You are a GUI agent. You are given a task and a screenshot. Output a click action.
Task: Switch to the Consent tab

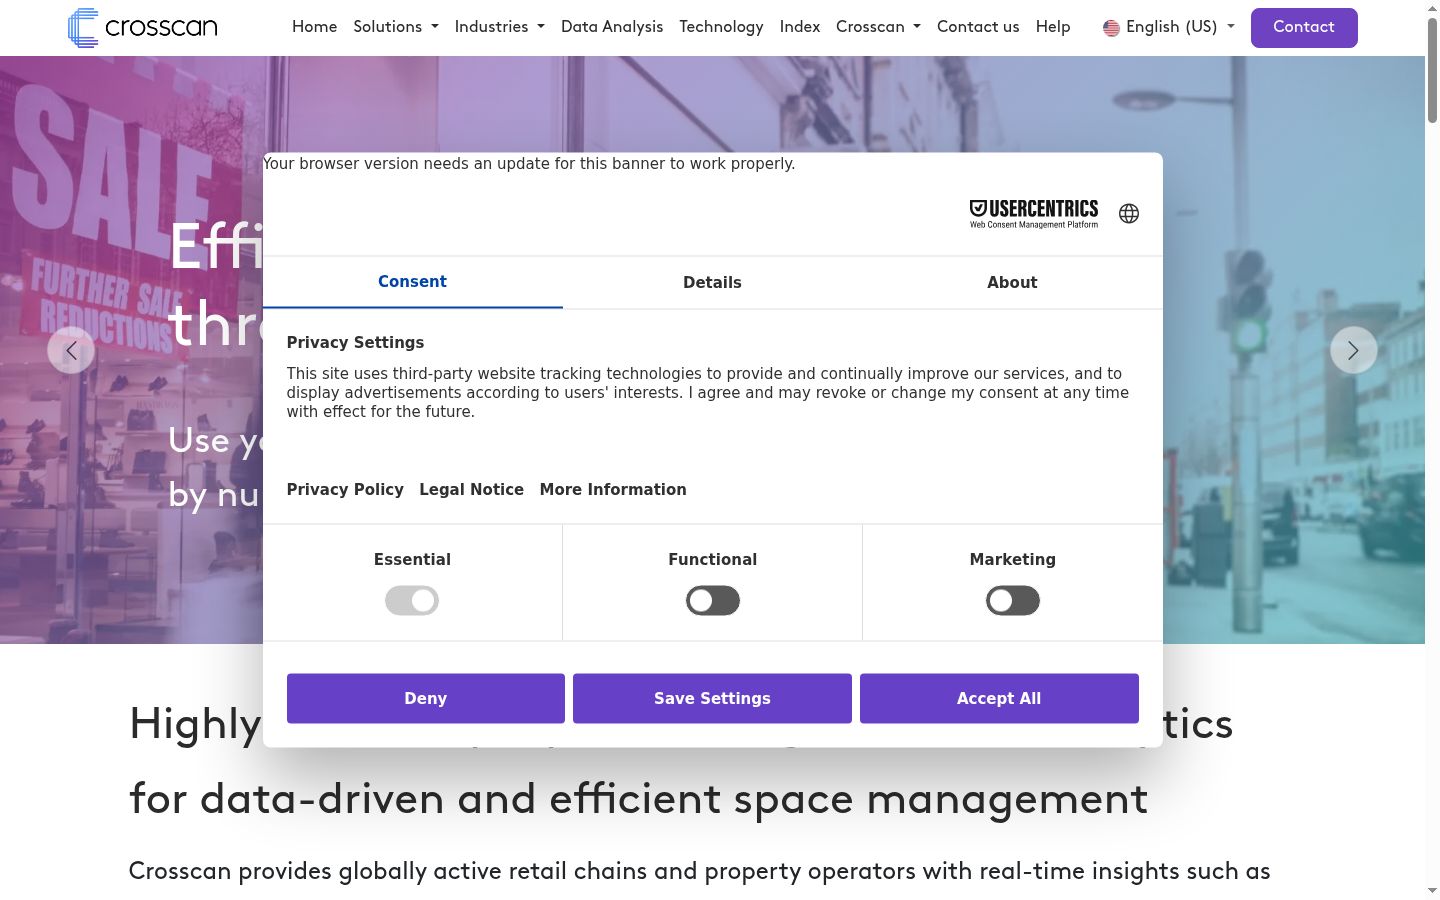click(x=413, y=282)
